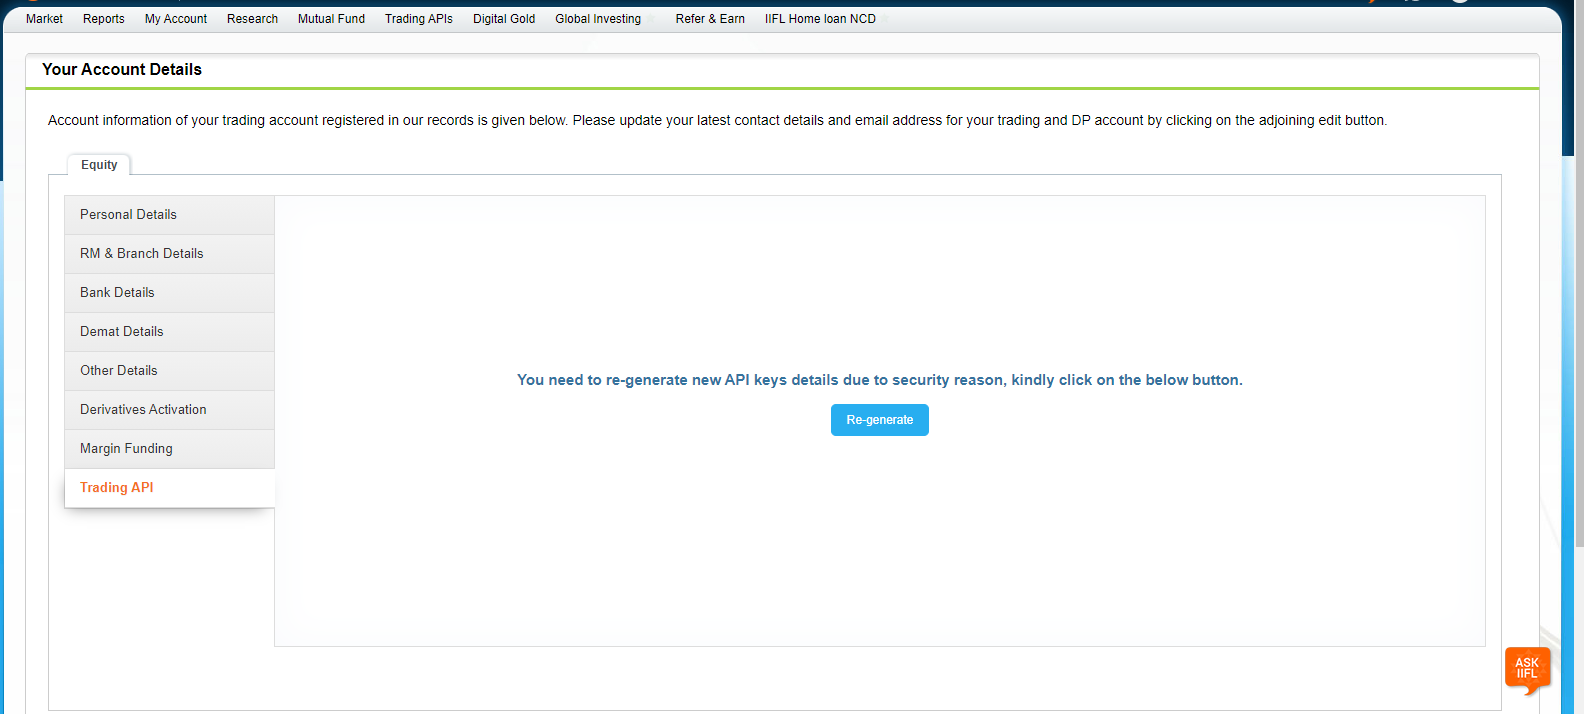The width and height of the screenshot is (1584, 714).
Task: Open Other Details section
Action: point(169,371)
